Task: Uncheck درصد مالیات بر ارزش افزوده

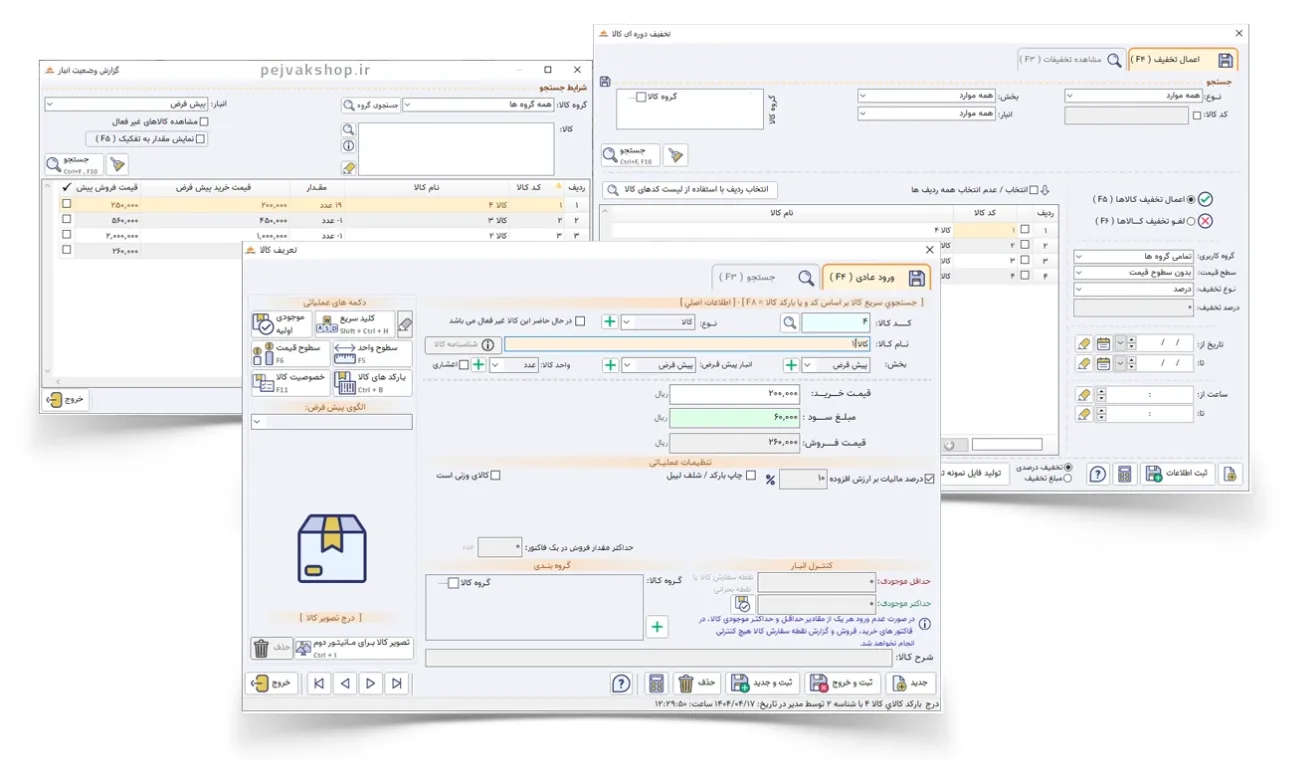Action: [x=930, y=479]
